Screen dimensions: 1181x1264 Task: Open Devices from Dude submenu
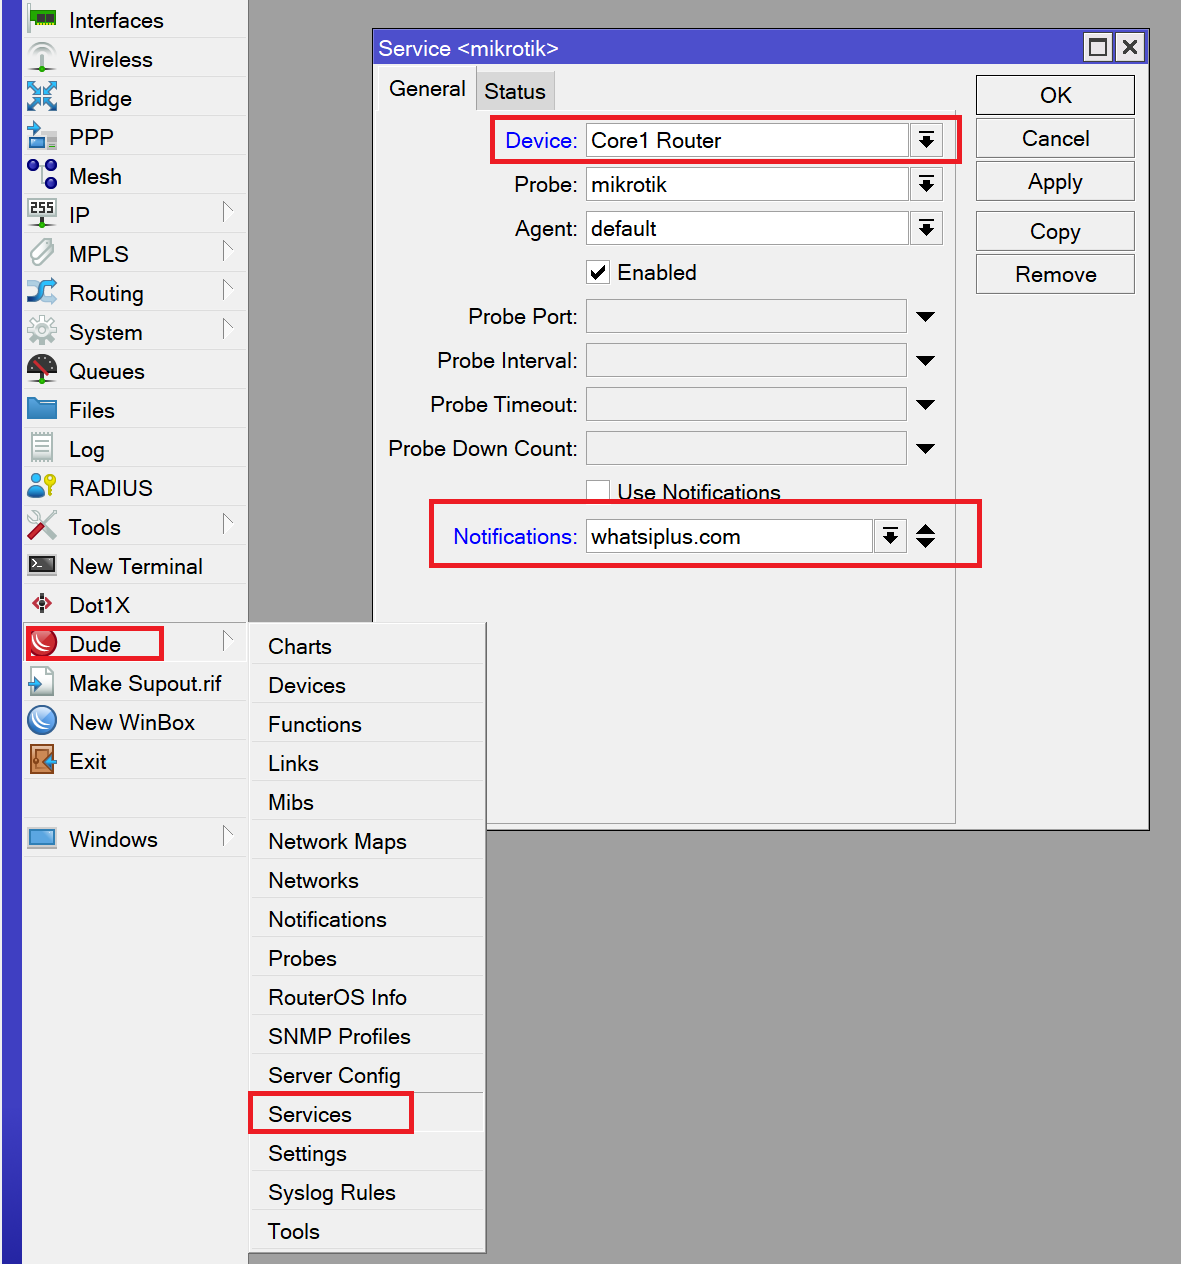[x=367, y=685]
